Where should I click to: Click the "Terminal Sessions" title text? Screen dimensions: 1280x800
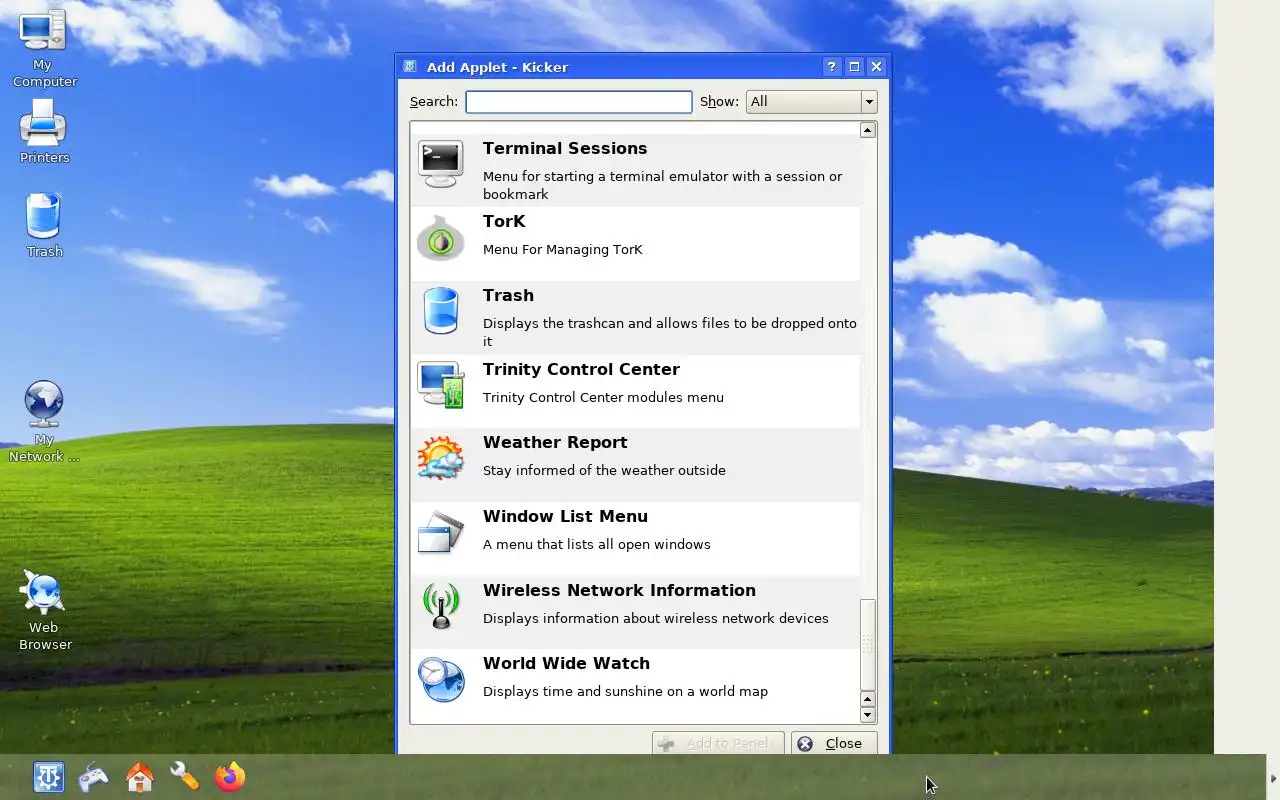(565, 148)
